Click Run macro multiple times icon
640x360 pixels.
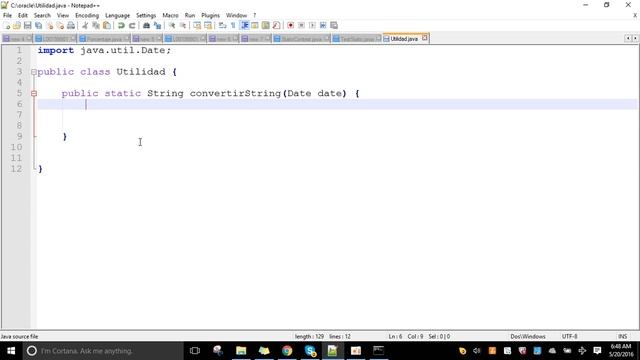[323, 25]
